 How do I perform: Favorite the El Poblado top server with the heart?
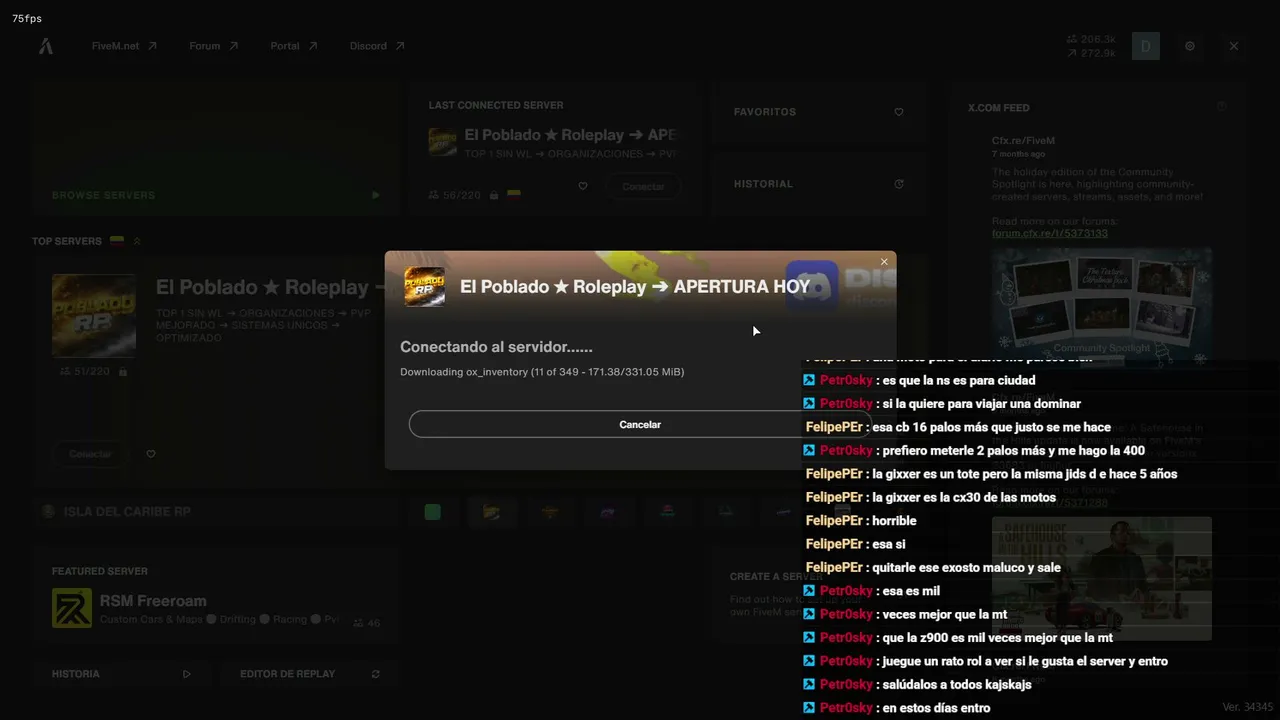point(151,454)
